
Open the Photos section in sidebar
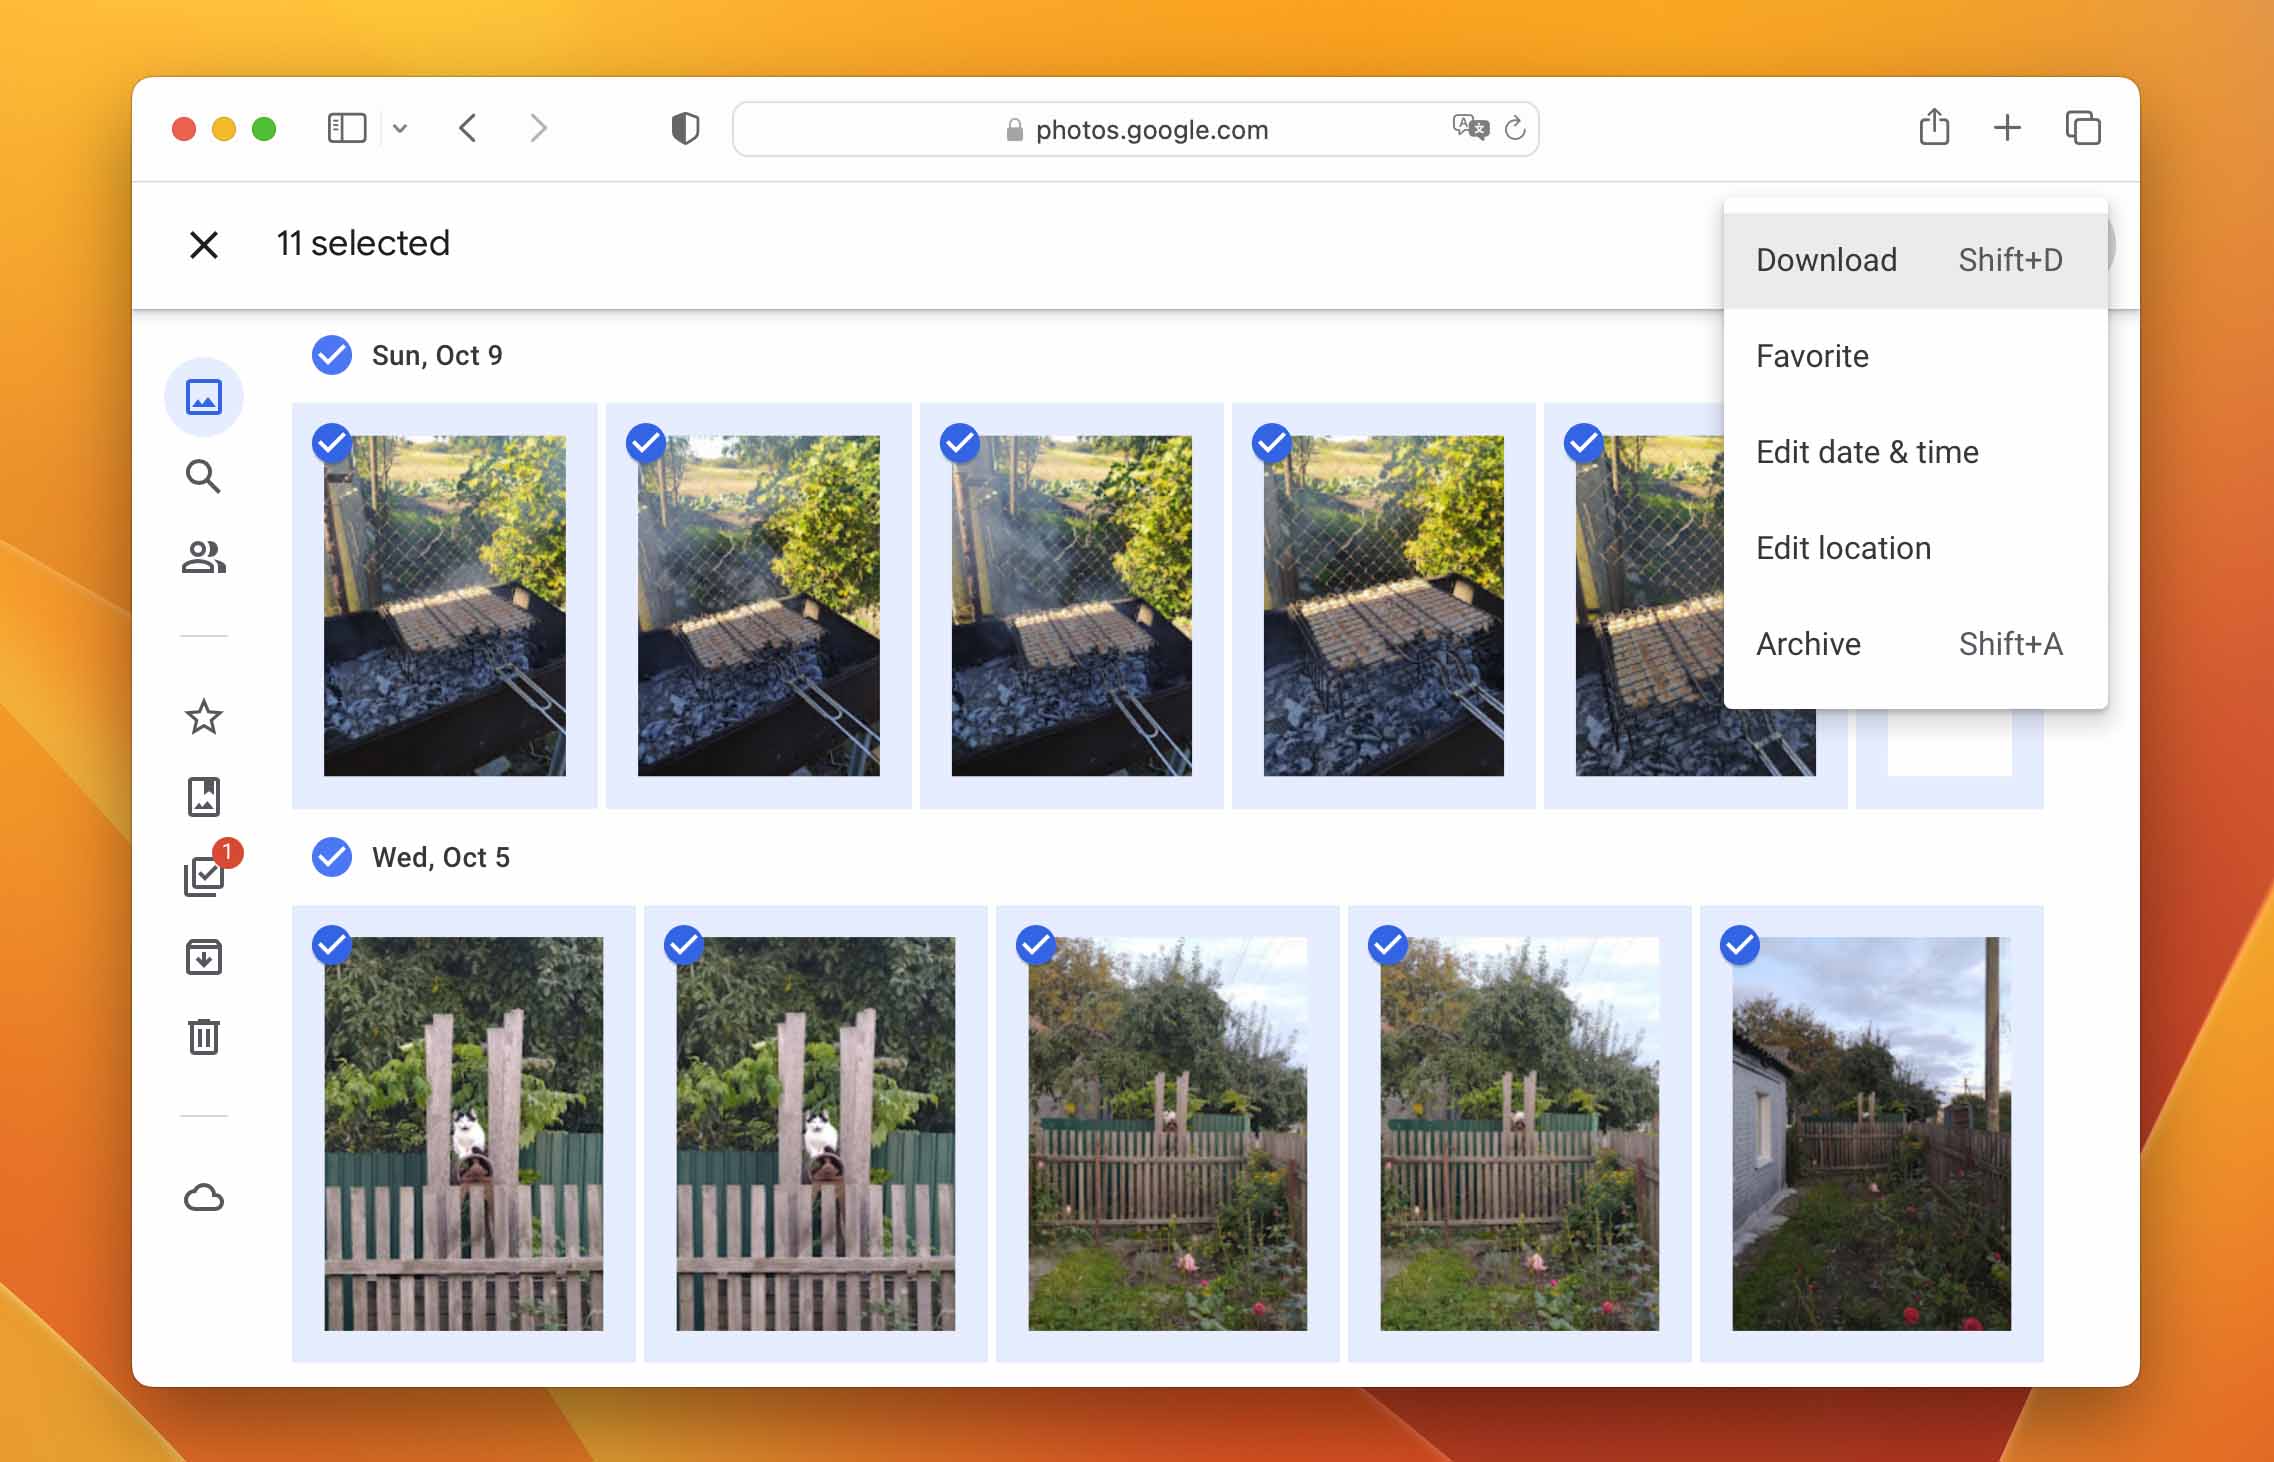coord(204,397)
